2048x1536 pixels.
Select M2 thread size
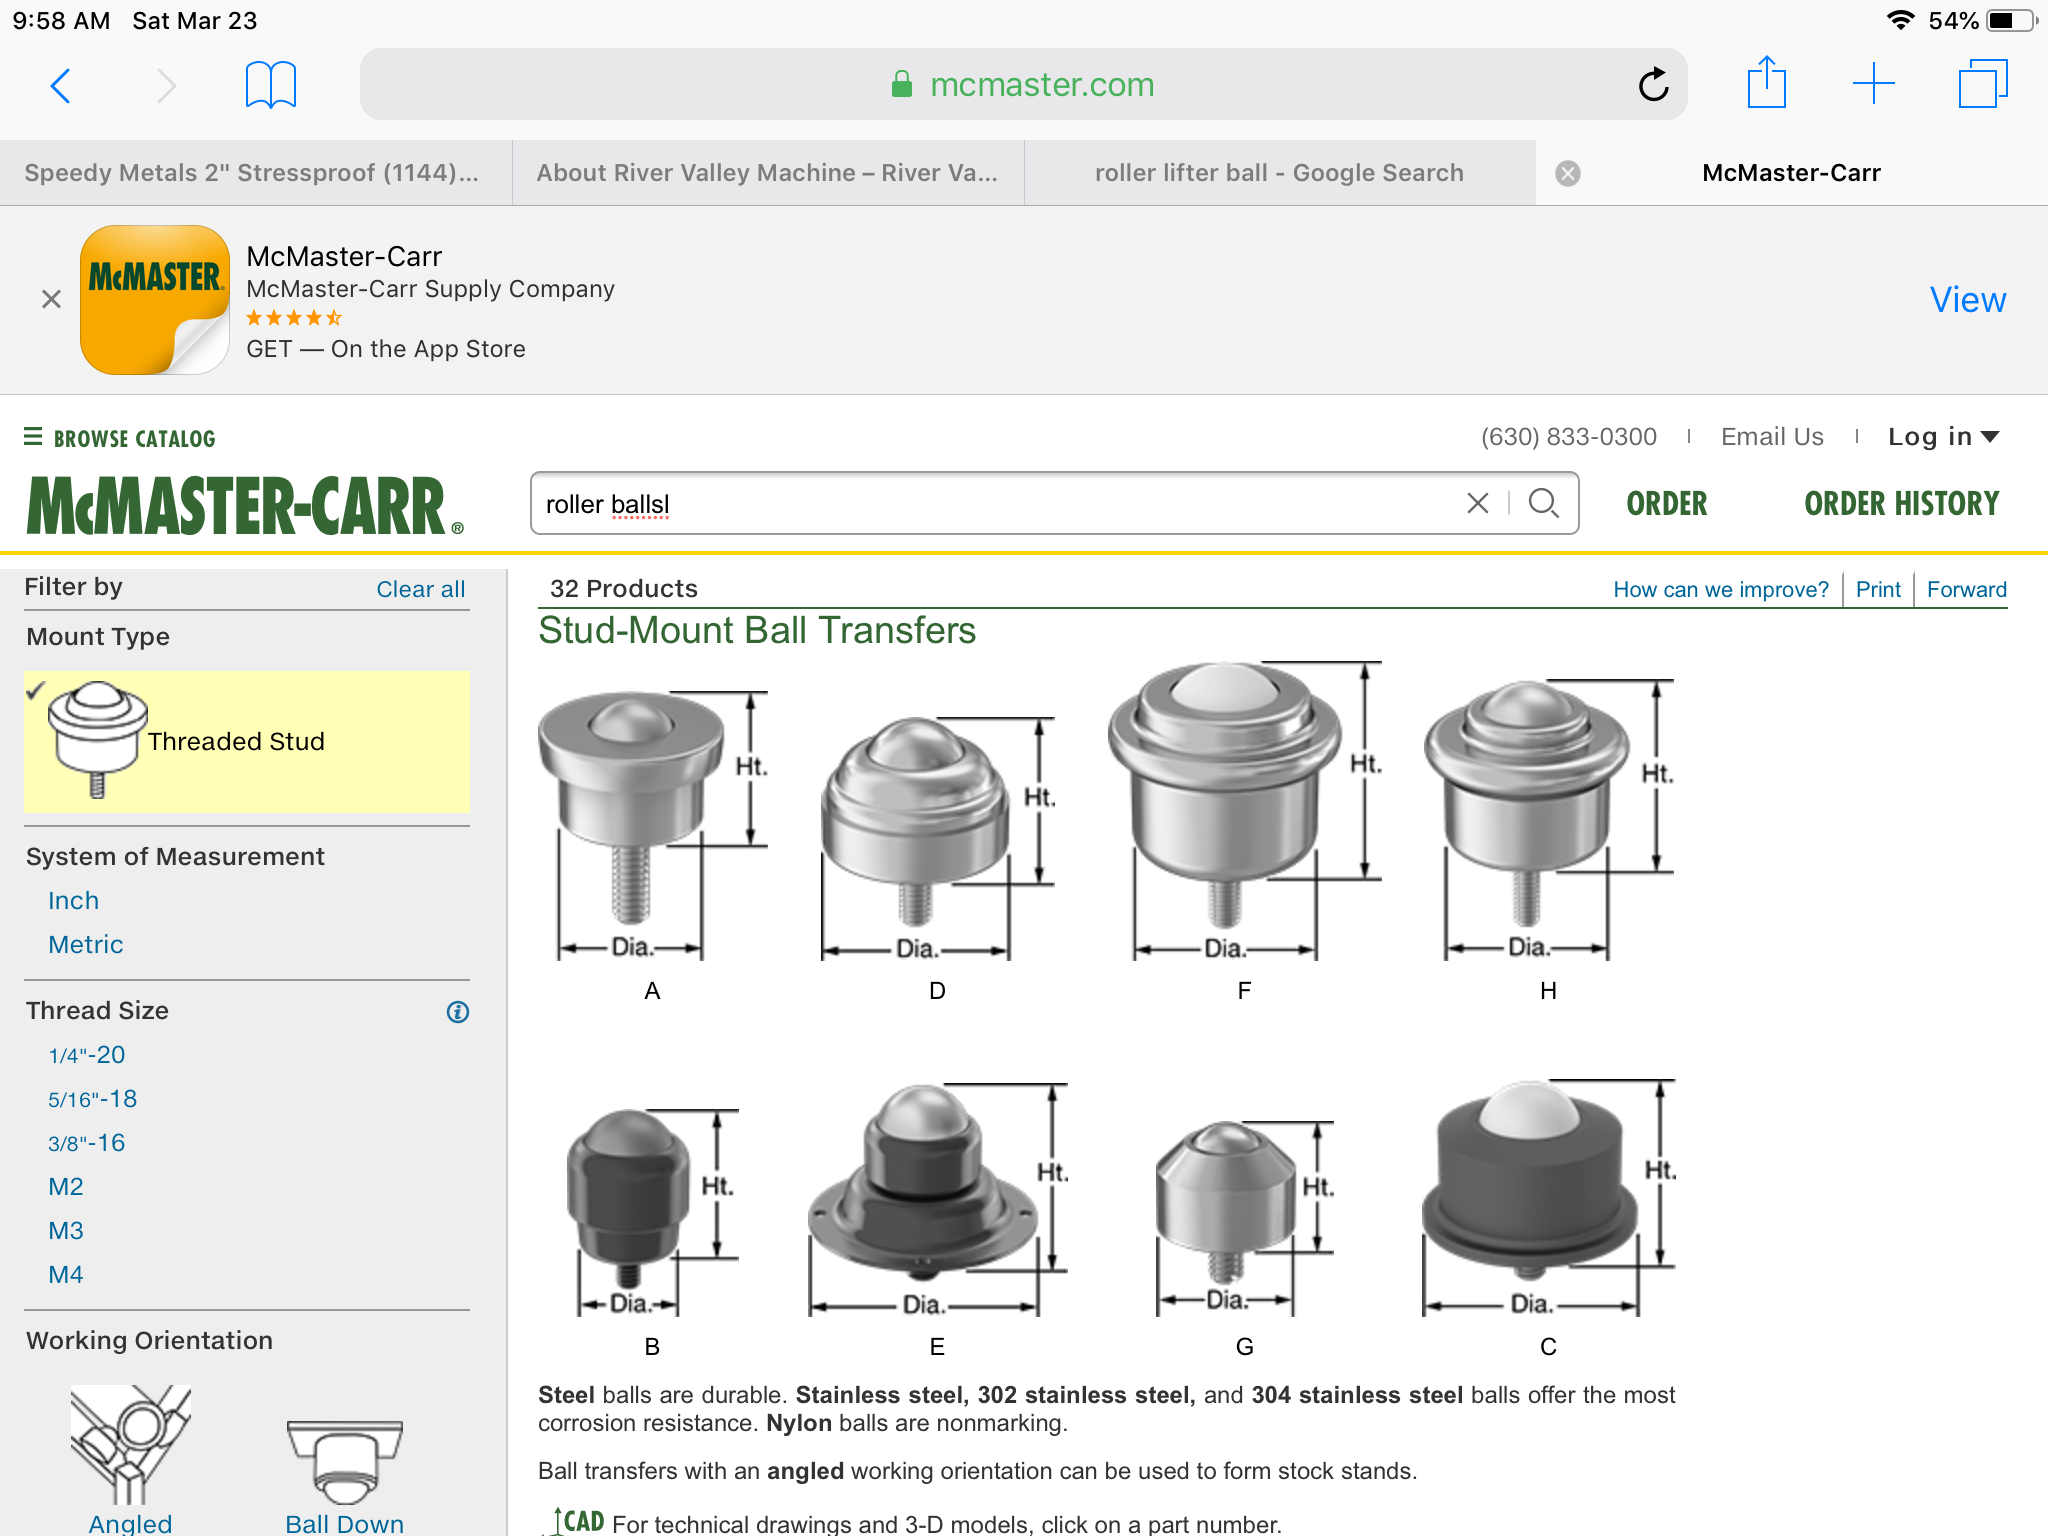click(66, 1187)
